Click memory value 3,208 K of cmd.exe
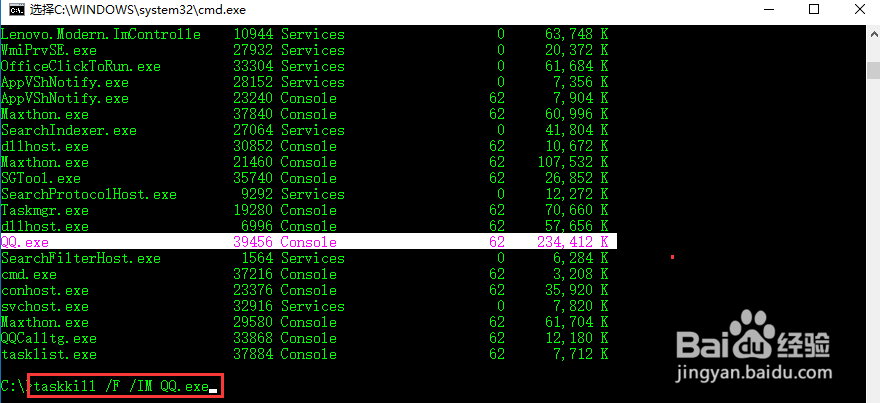Viewport: 880px width, 403px height. (580, 274)
